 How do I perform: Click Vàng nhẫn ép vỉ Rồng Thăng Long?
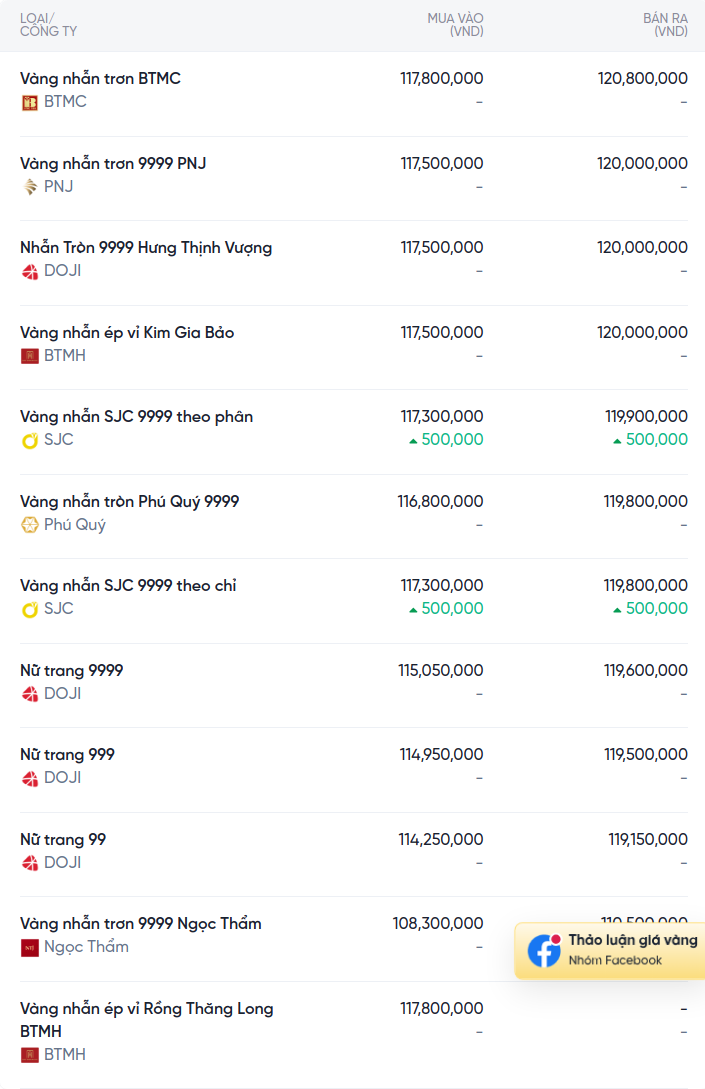146,1009
